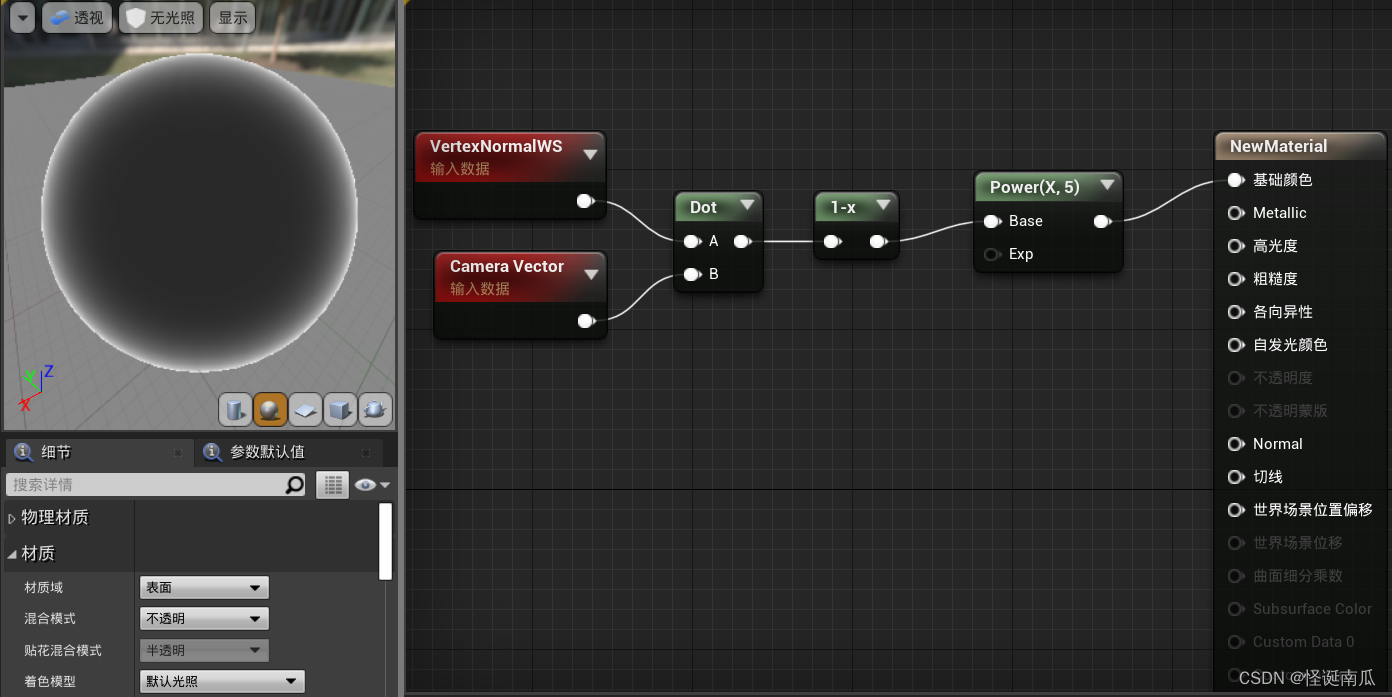Viewport: 1392px width, 697px height.
Task: Click the 1-x node output pin
Action: [x=878, y=241]
